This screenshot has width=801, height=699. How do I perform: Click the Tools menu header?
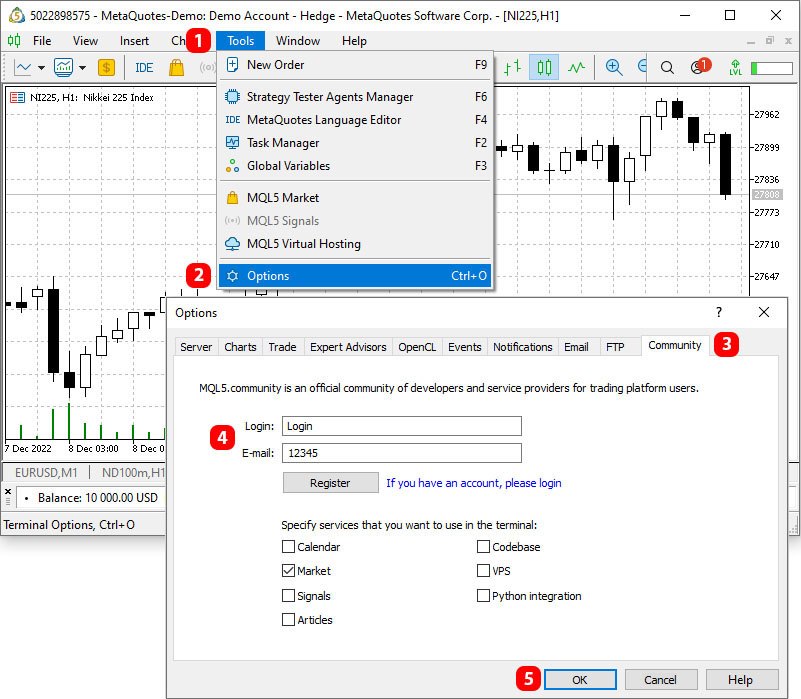tap(241, 41)
